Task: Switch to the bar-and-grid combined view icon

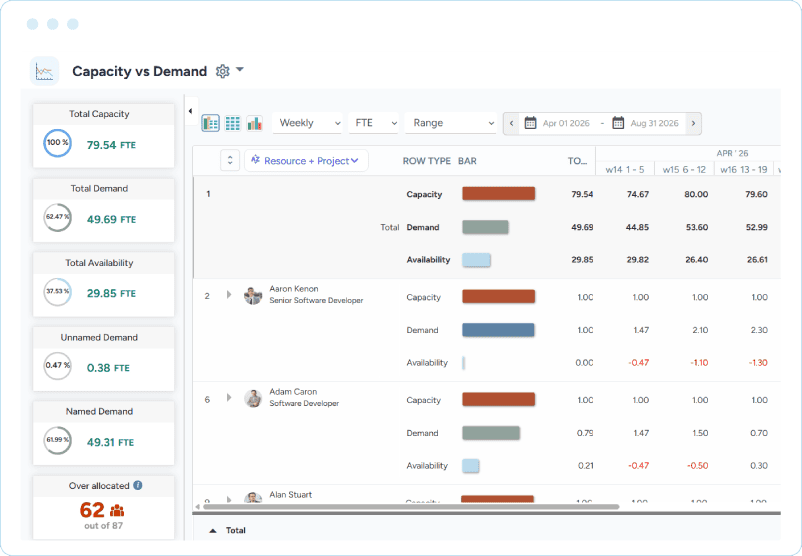Action: (211, 123)
